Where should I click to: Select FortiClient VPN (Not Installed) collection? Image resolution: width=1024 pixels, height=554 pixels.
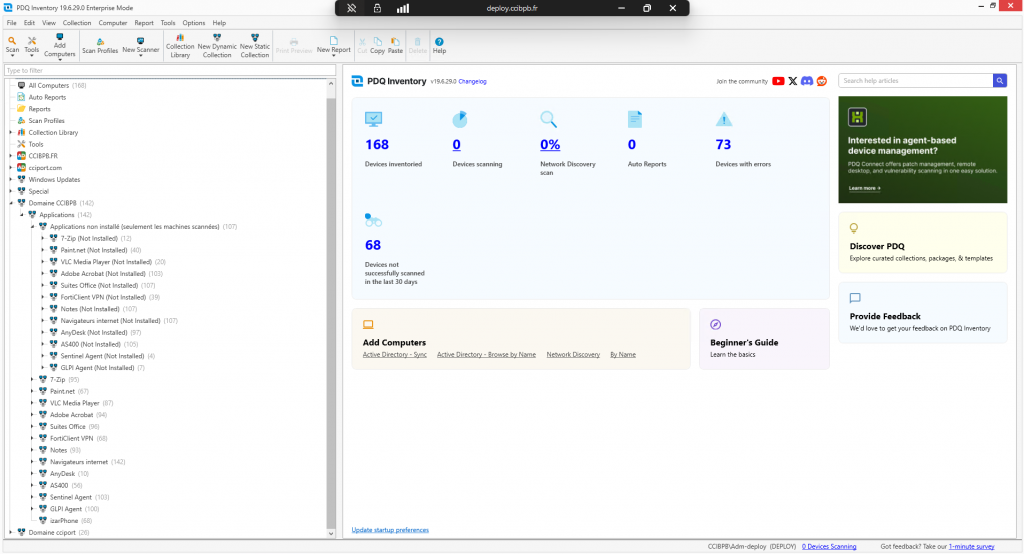105,297
